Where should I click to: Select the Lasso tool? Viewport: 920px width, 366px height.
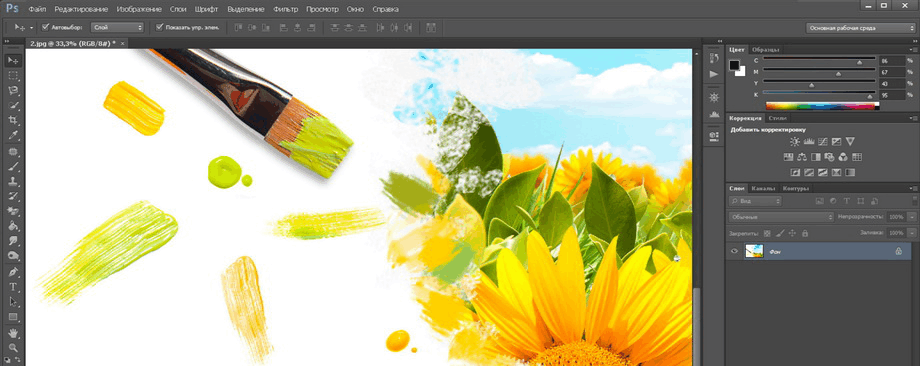[13, 90]
